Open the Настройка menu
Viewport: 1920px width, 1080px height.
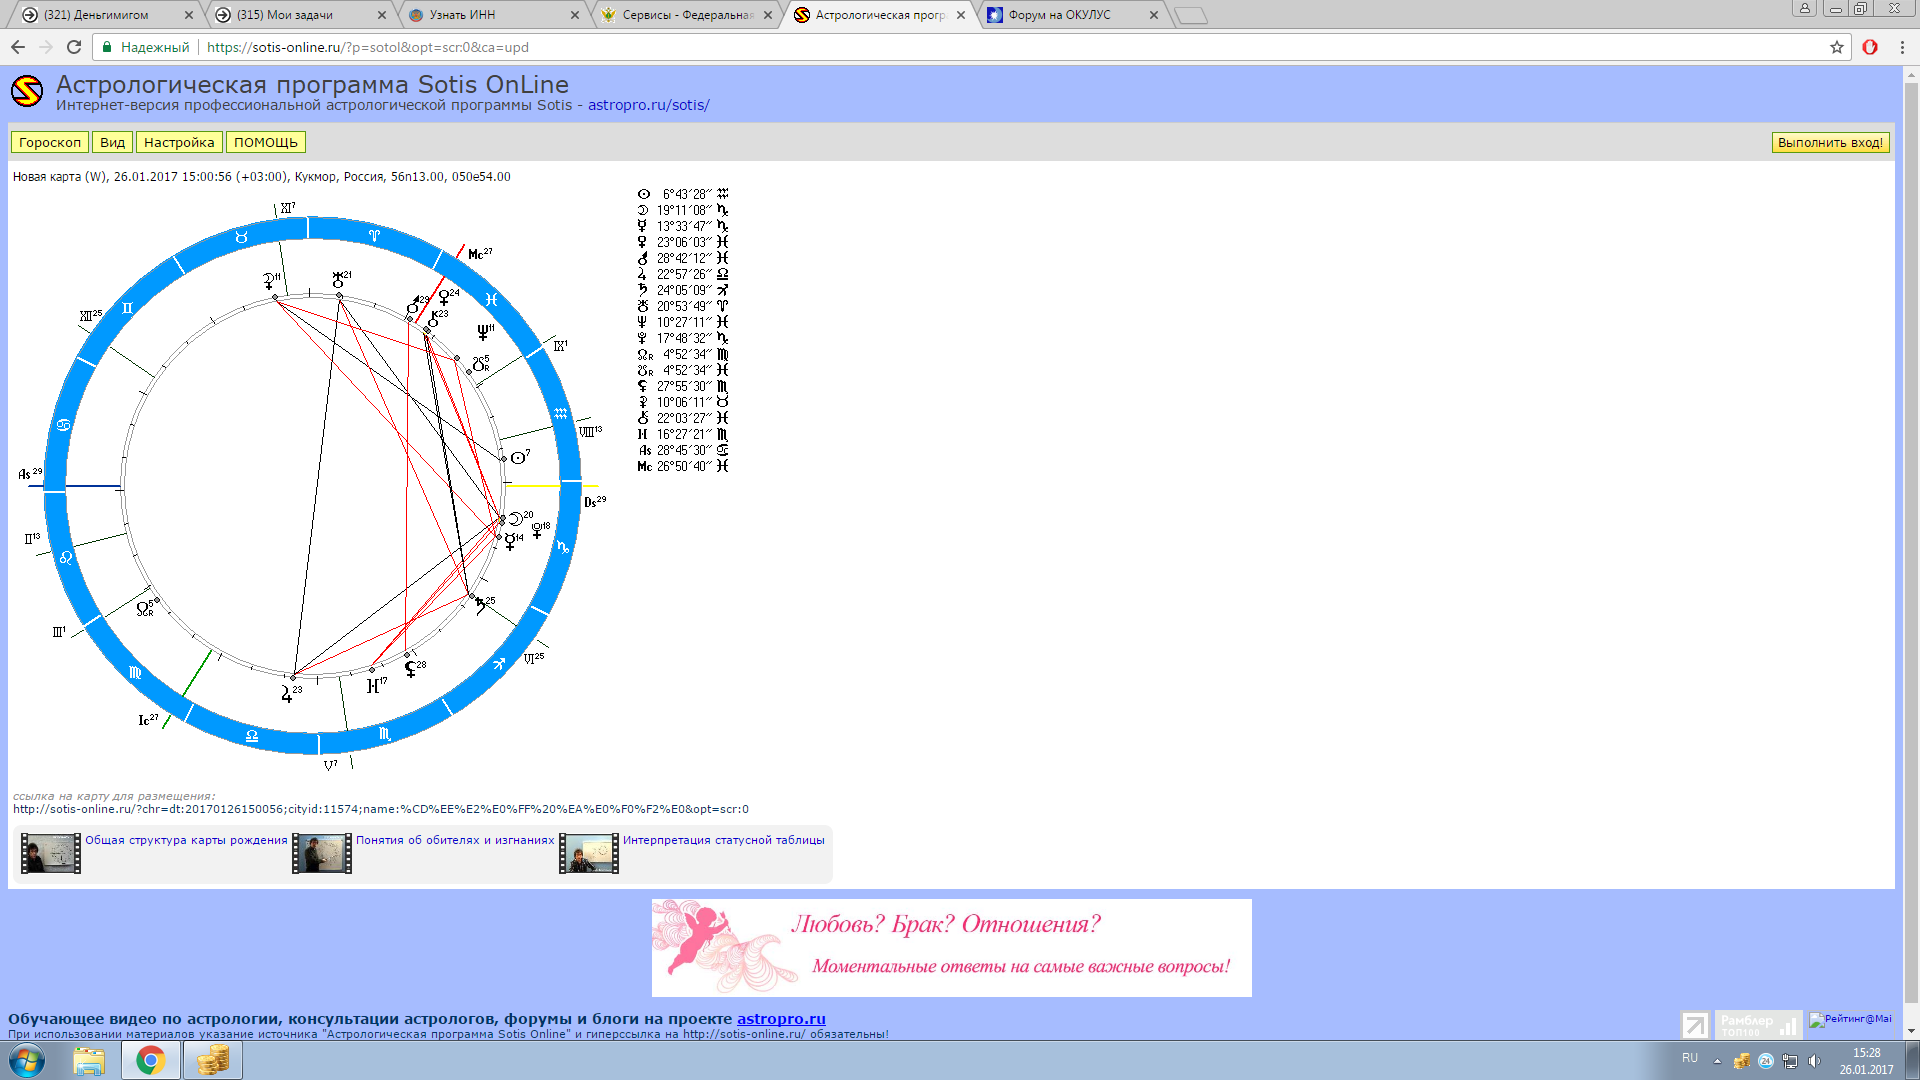coord(179,143)
